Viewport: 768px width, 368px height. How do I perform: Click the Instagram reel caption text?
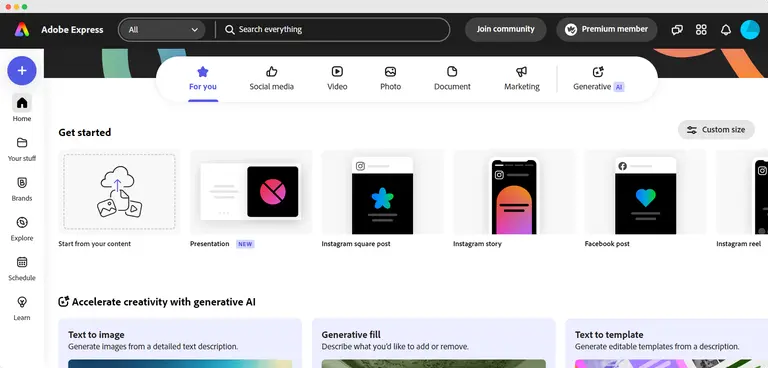pyautogui.click(x=739, y=244)
